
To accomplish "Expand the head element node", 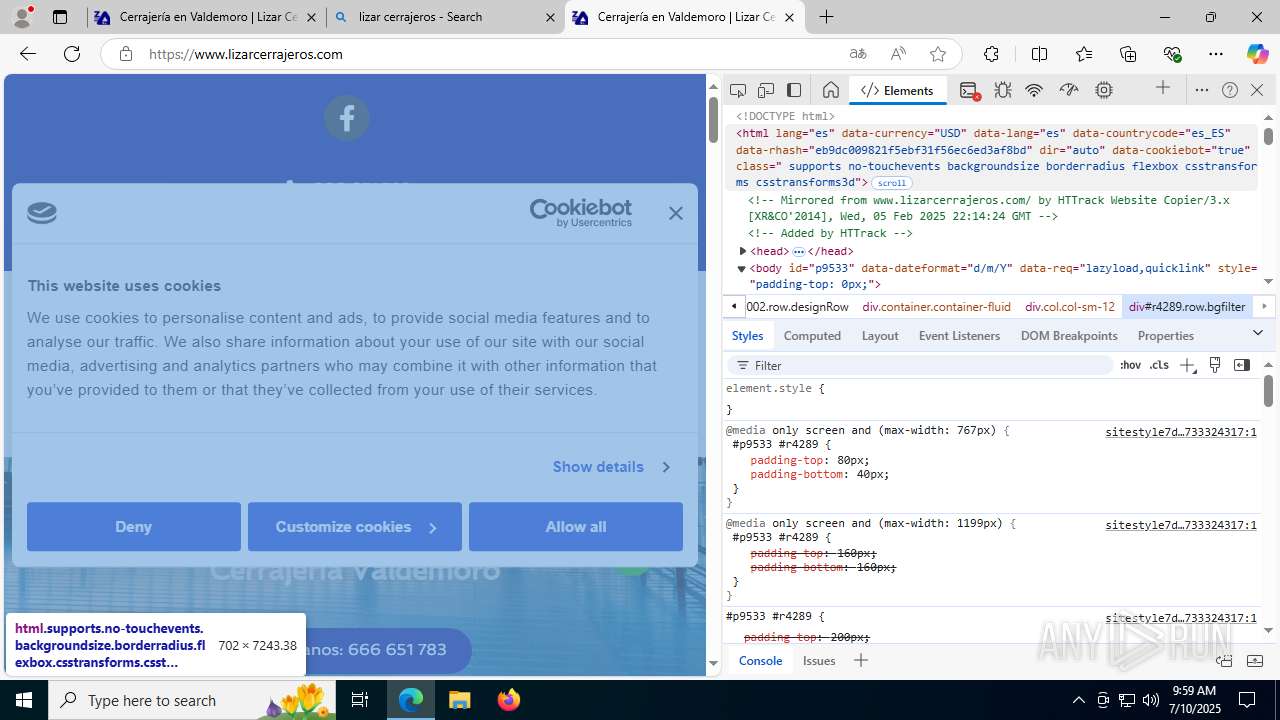I will point(742,251).
